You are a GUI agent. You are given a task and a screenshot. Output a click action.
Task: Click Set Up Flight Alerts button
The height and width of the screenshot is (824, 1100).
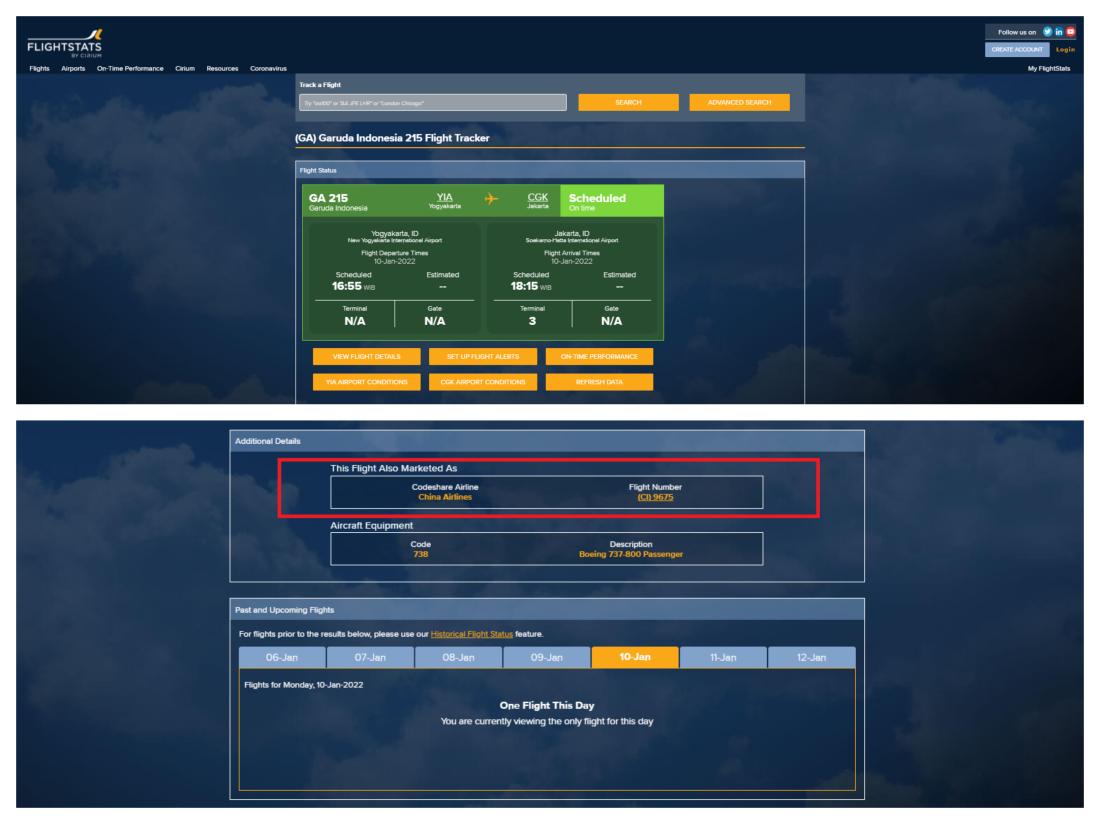tap(483, 357)
